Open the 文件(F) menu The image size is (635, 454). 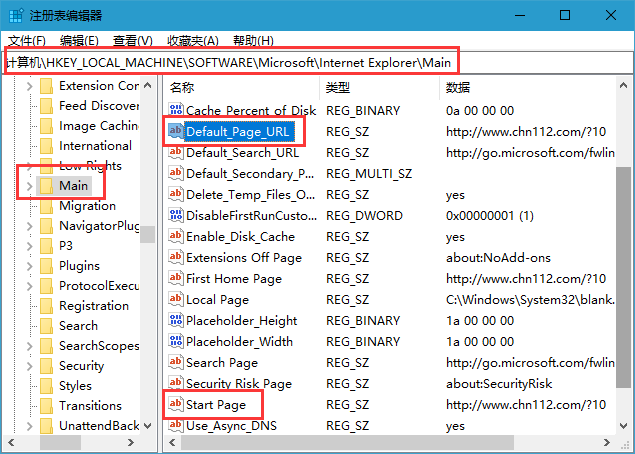point(27,41)
